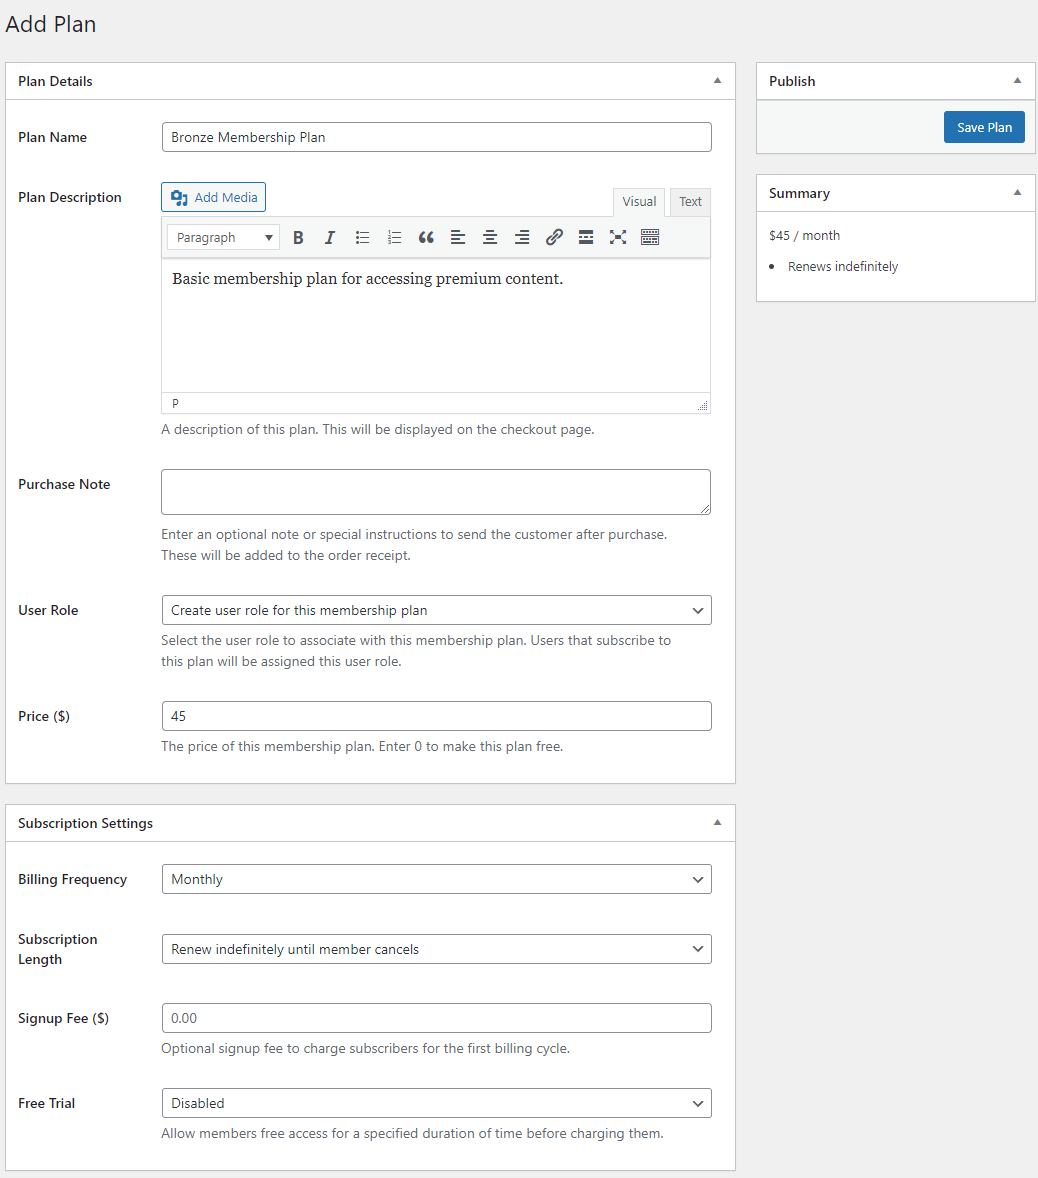This screenshot has height=1178, width=1038.
Task: Switch to the Visual editor tab
Action: [639, 202]
